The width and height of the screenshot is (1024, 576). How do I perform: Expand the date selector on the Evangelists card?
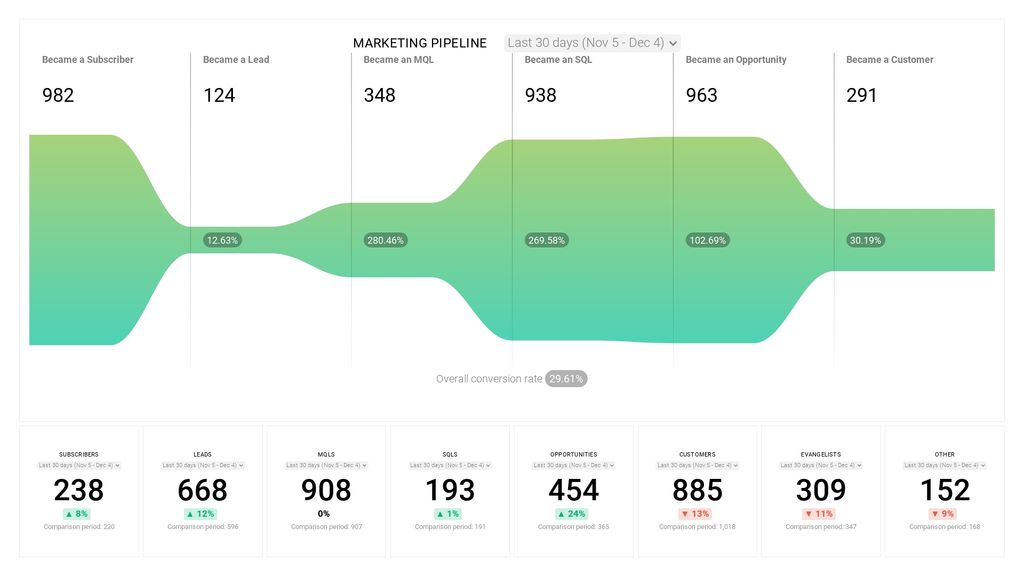(820, 465)
